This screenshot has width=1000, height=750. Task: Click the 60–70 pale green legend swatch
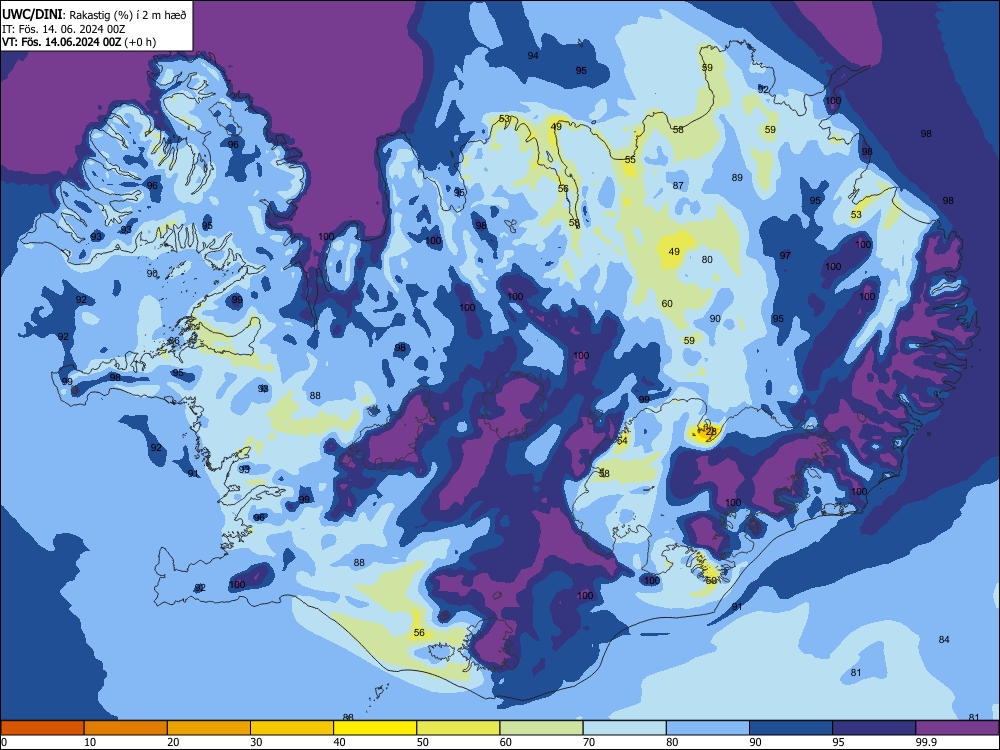(541, 728)
